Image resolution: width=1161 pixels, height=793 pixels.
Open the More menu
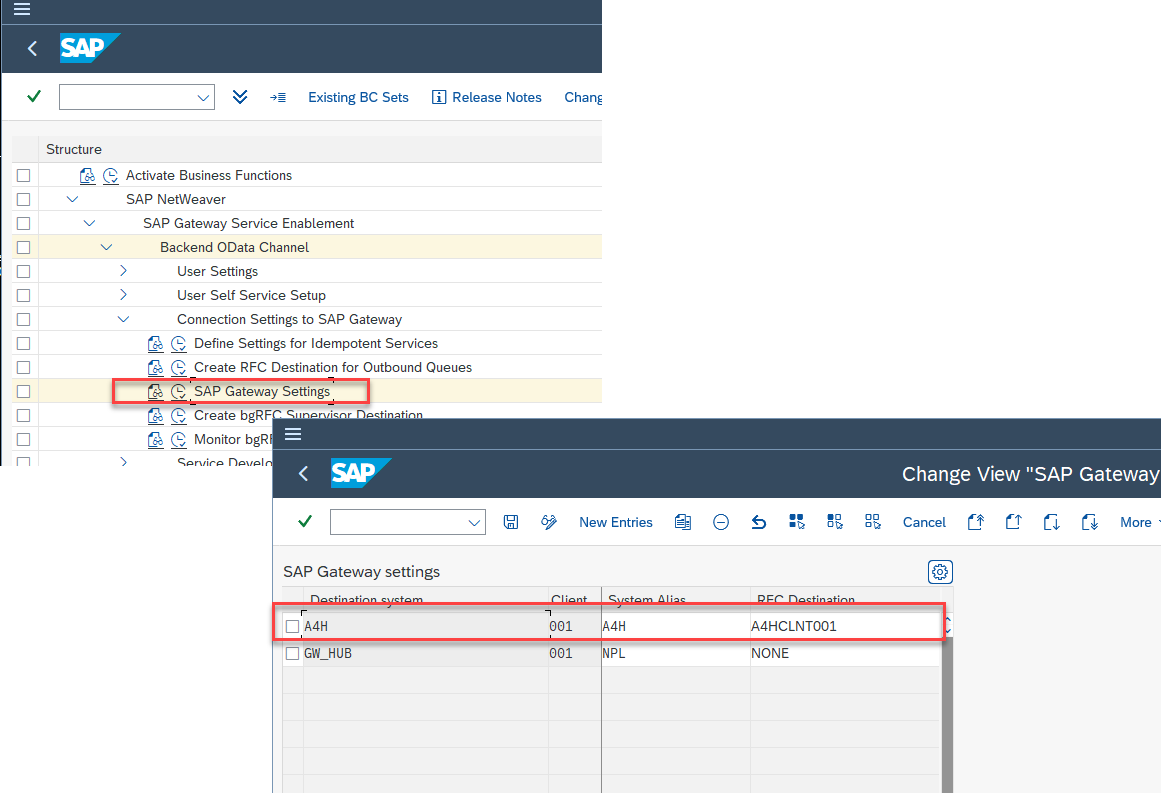point(1140,522)
